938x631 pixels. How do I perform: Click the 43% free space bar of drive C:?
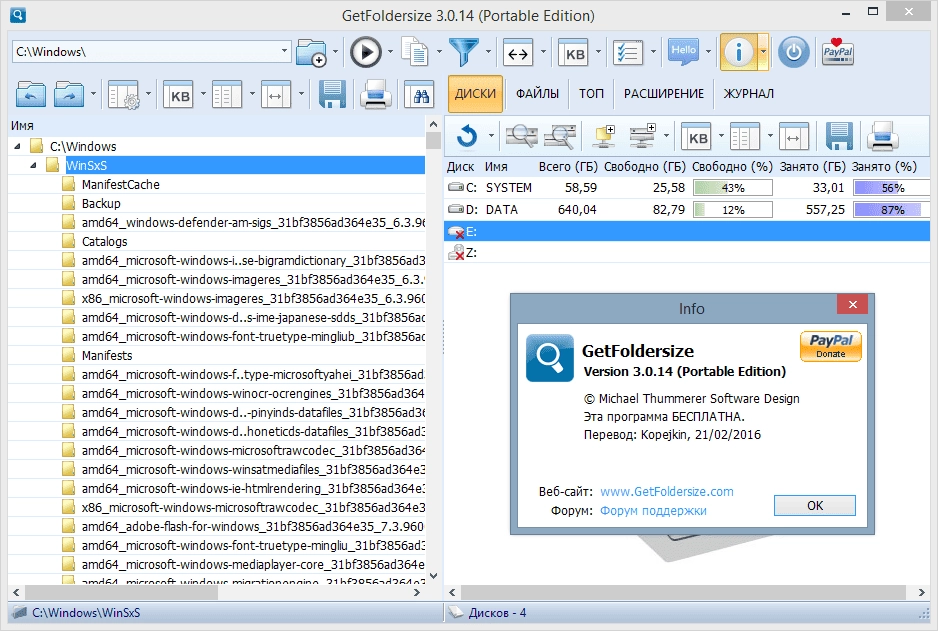pos(733,188)
